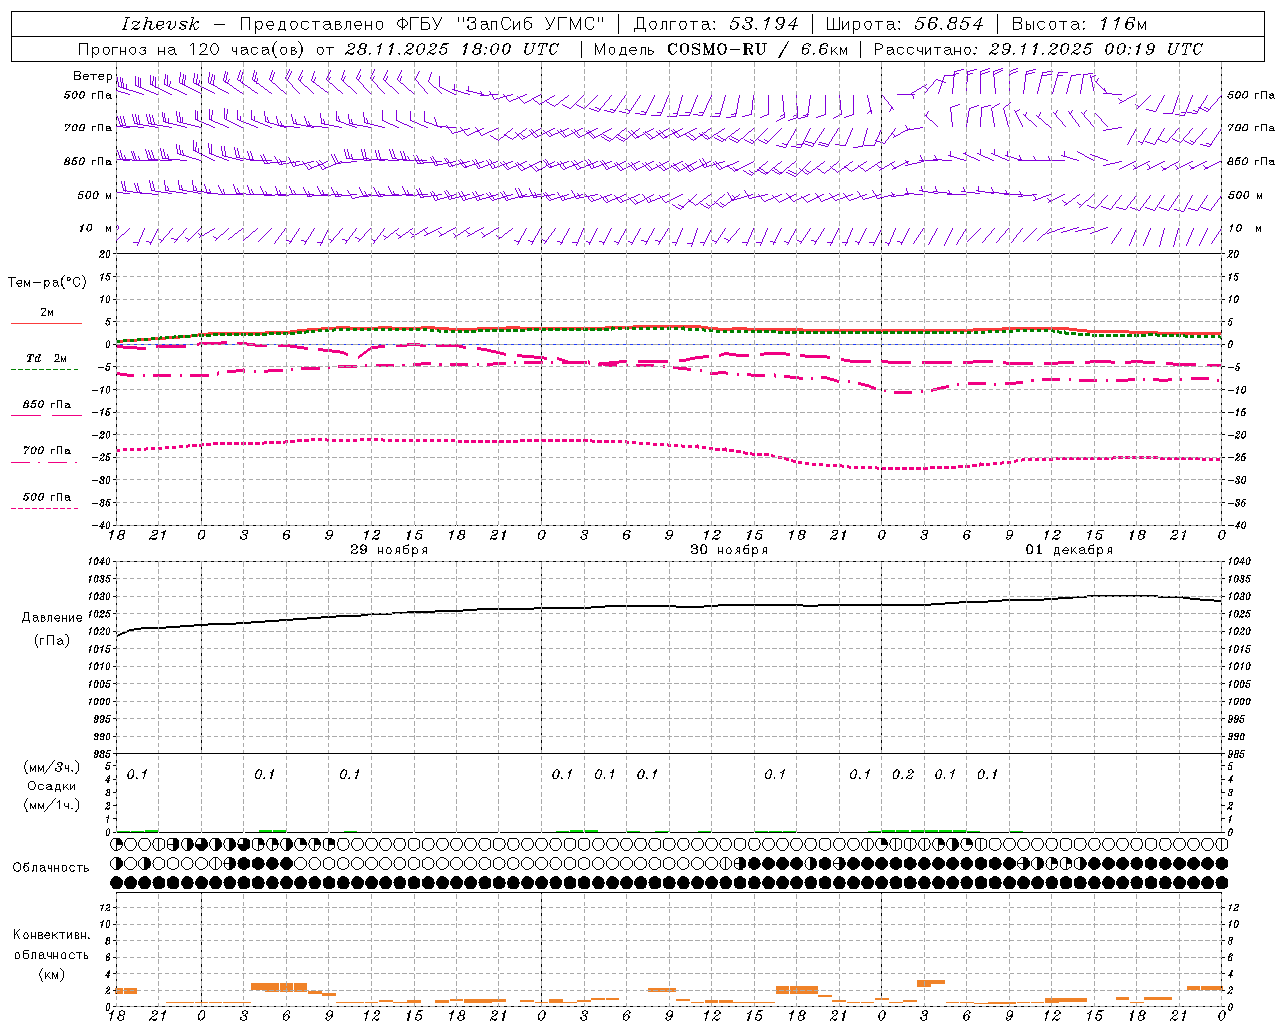Click the 850 гПа temperature legend entry
The height and width of the screenshot is (1024, 1280).
pos(46,405)
